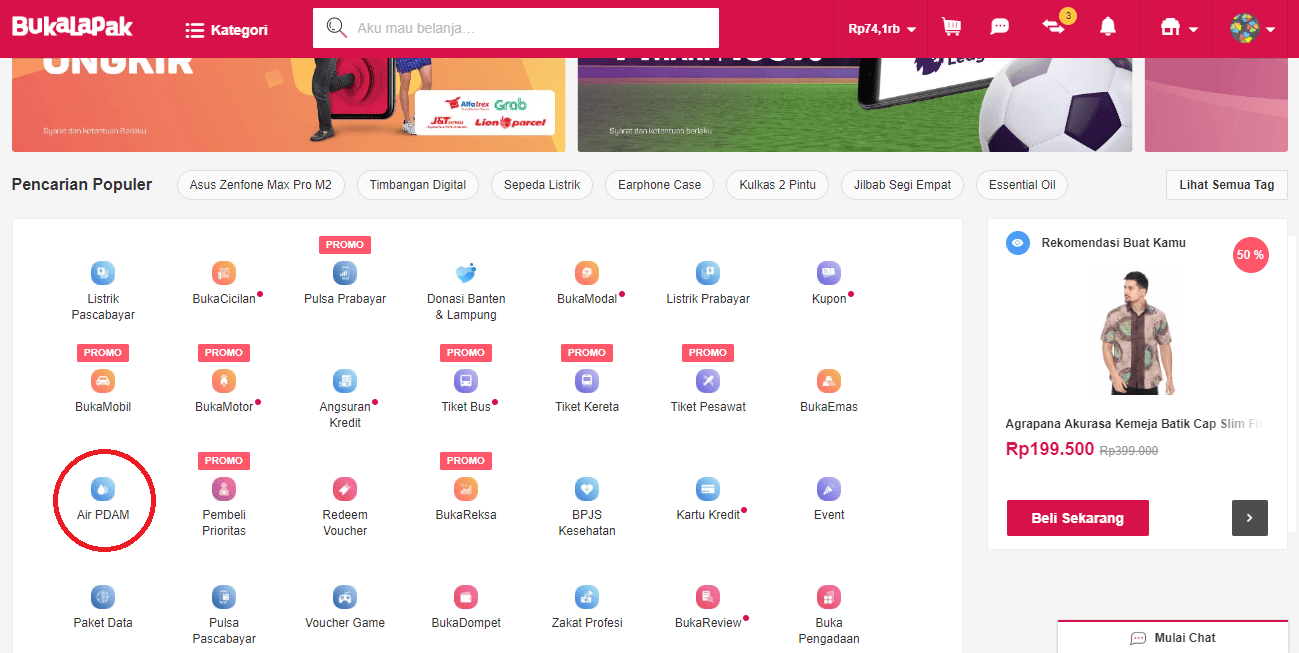The height and width of the screenshot is (653, 1299).
Task: Open the BukaEmas icon
Action: click(x=829, y=381)
